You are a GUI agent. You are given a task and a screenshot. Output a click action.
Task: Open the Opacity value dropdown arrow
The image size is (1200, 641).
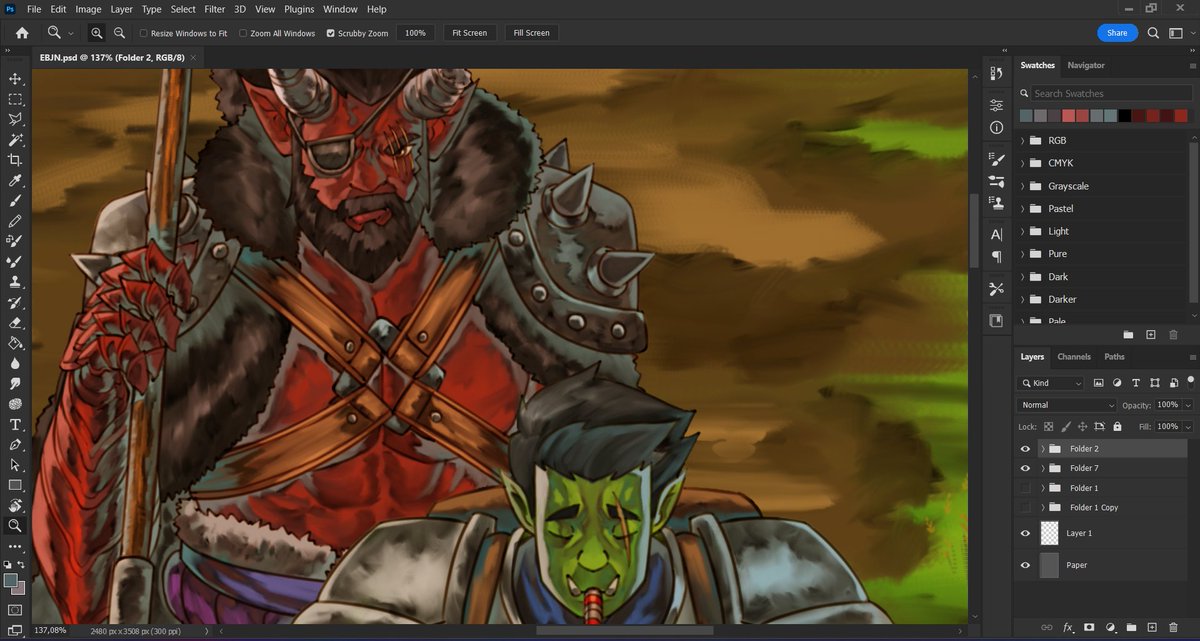pos(1188,405)
